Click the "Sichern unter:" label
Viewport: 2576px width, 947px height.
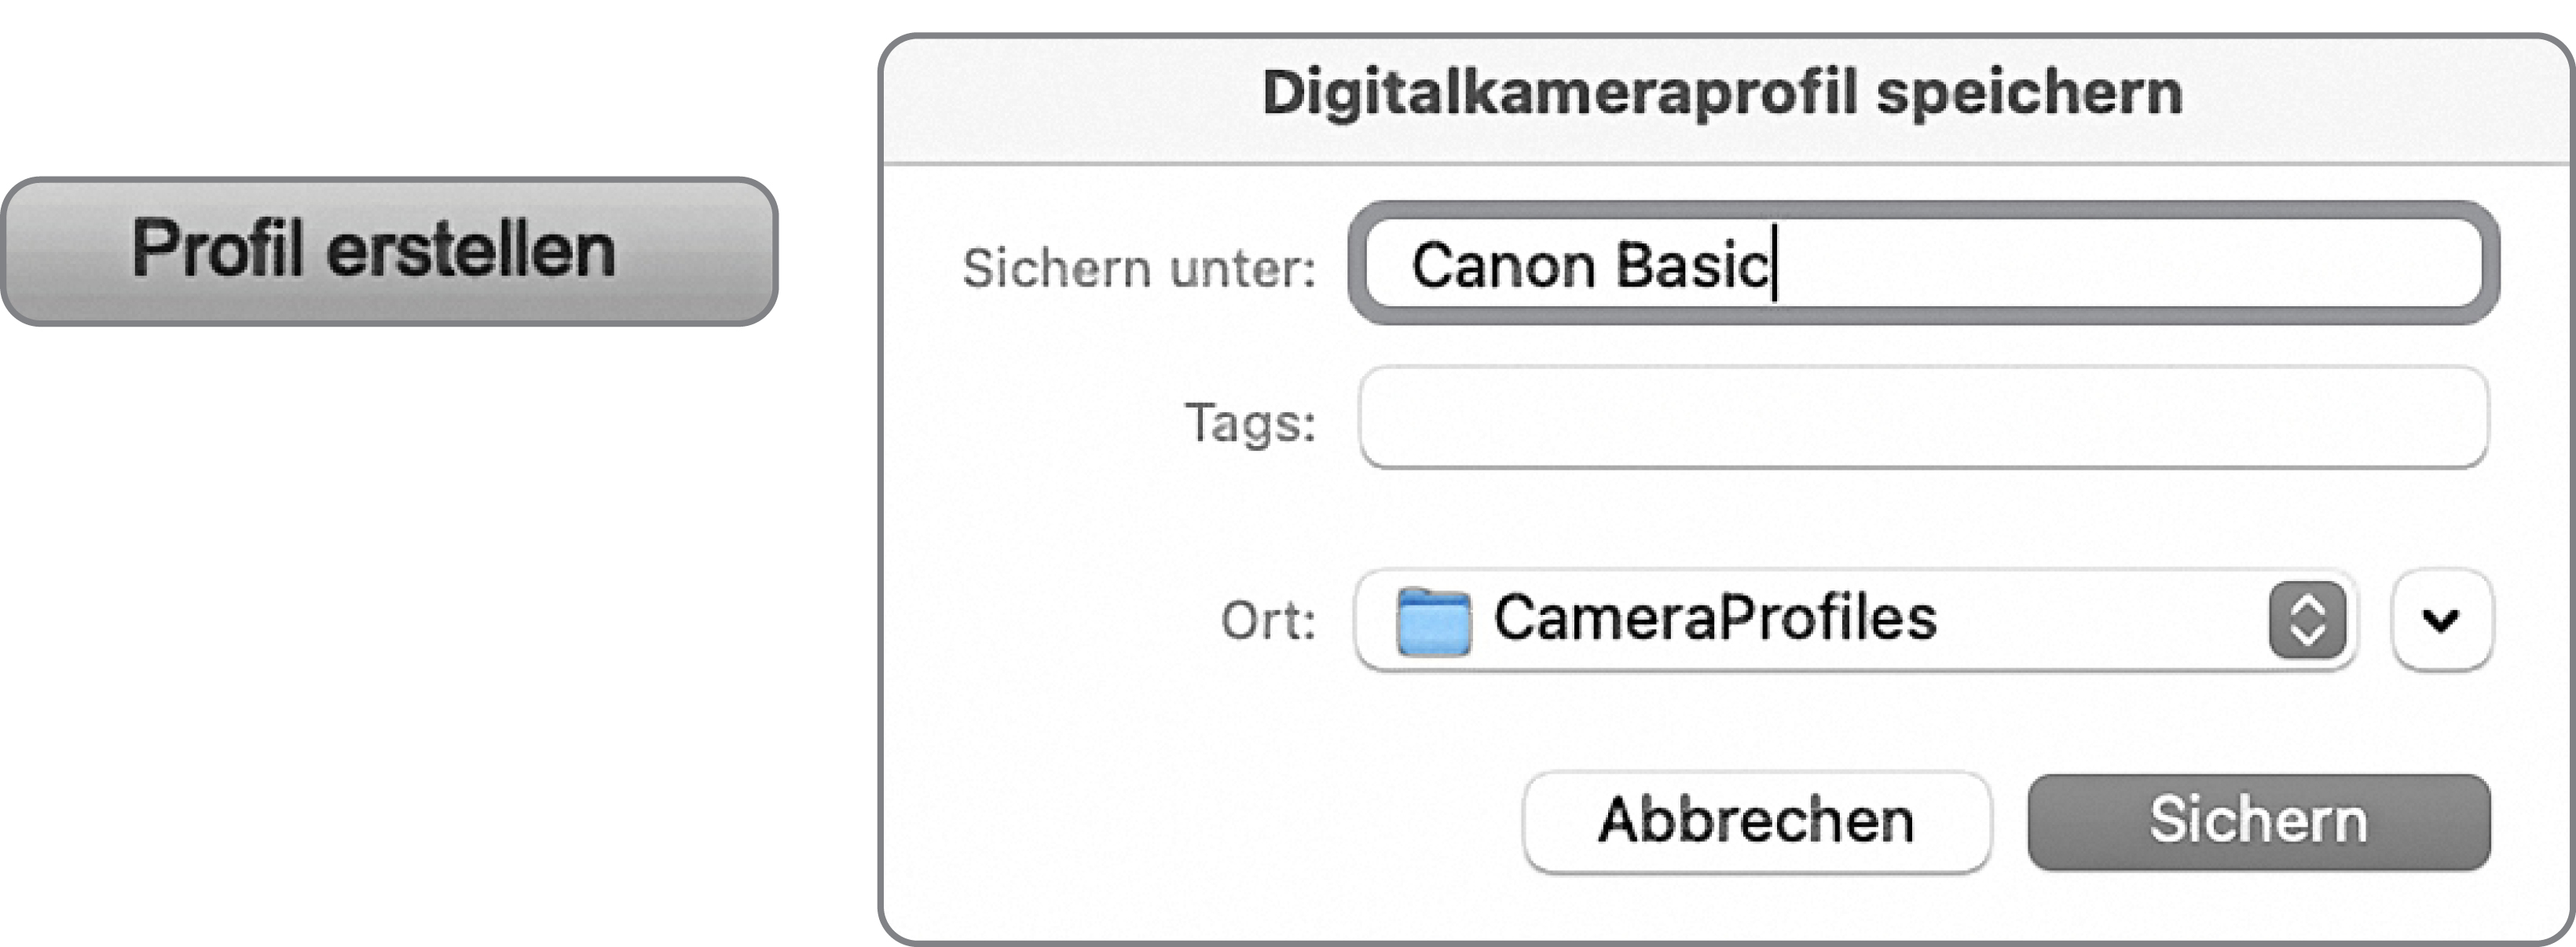click(1139, 268)
